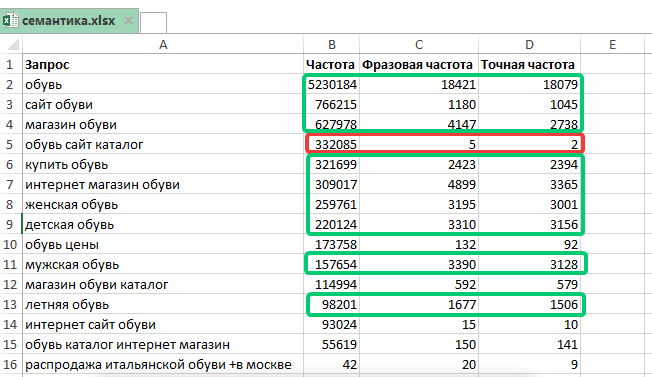This screenshot has width=652, height=377.
Task: Switch to the семантика.xlsx document tab
Action: 69,20
